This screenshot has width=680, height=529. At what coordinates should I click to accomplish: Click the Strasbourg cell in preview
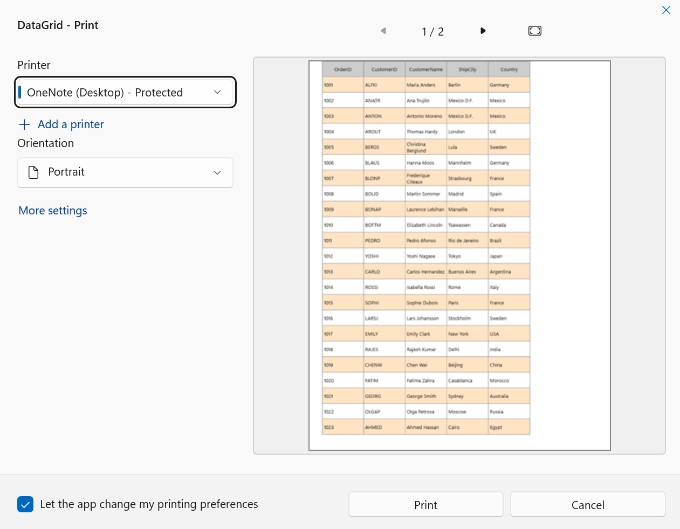[468, 178]
